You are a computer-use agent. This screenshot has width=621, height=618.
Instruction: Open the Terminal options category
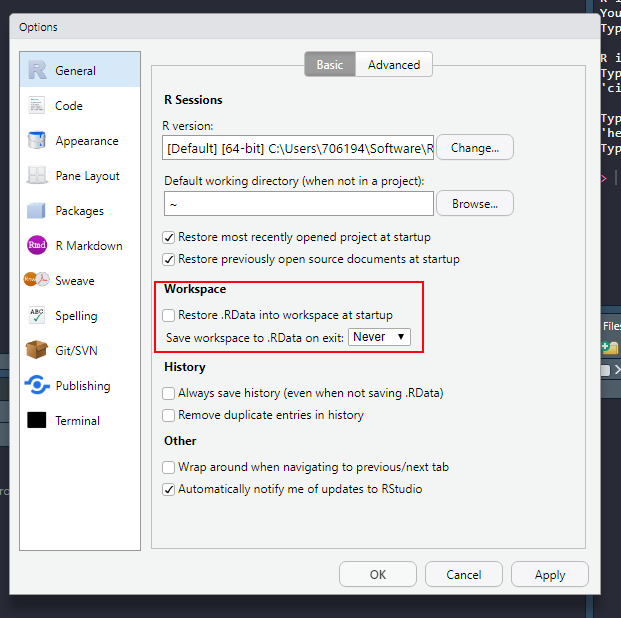point(80,420)
